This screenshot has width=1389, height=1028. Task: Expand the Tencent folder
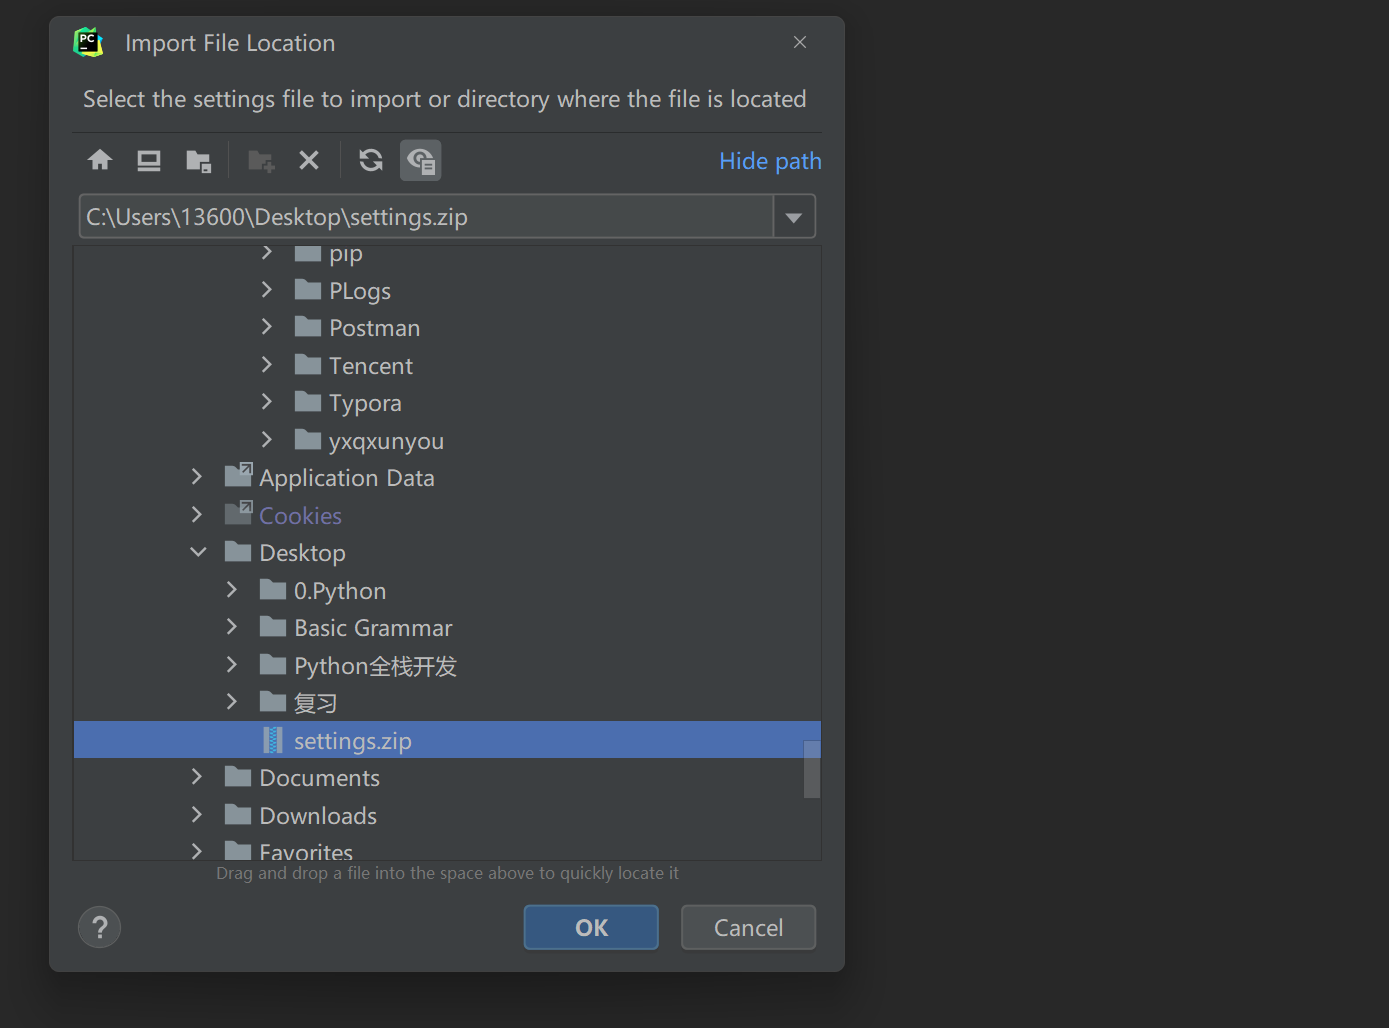pyautogui.click(x=267, y=365)
